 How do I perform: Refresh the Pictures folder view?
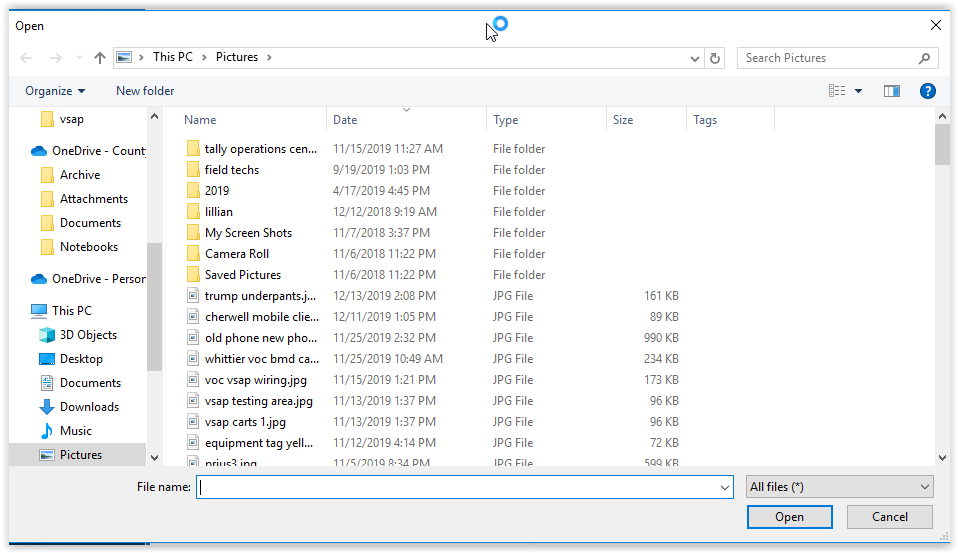pyautogui.click(x=715, y=58)
